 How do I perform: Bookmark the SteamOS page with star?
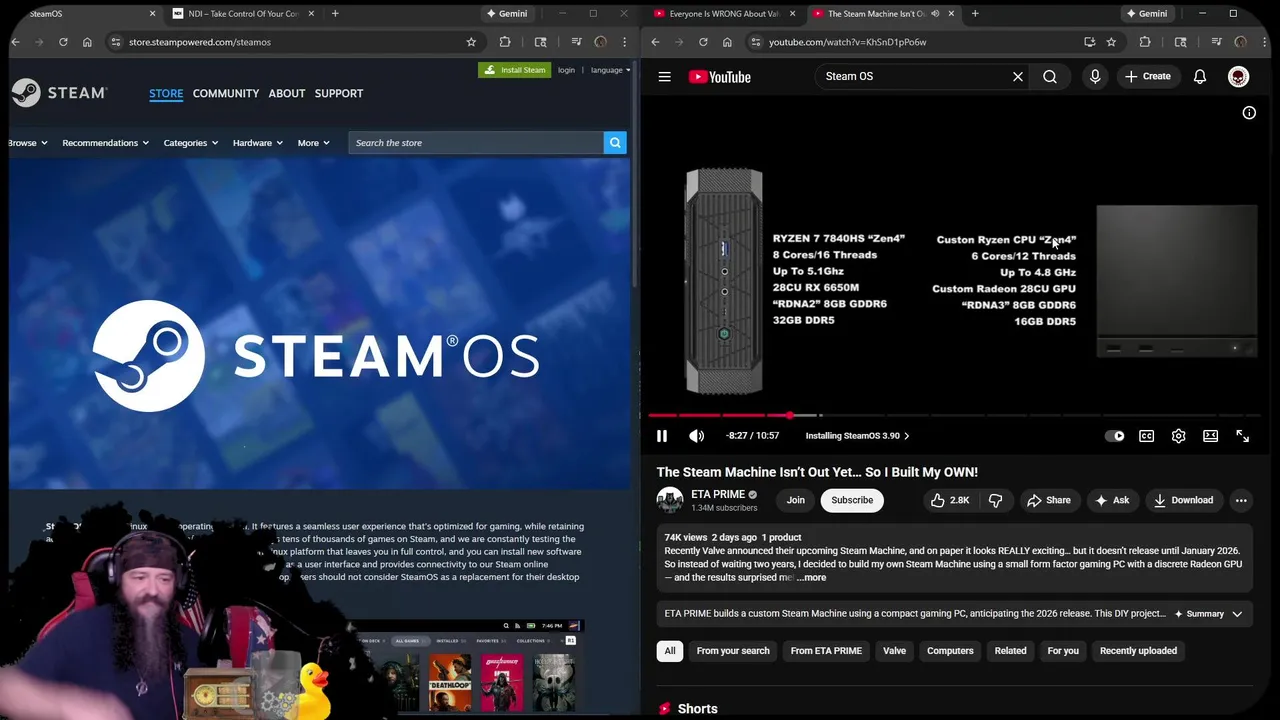471,42
